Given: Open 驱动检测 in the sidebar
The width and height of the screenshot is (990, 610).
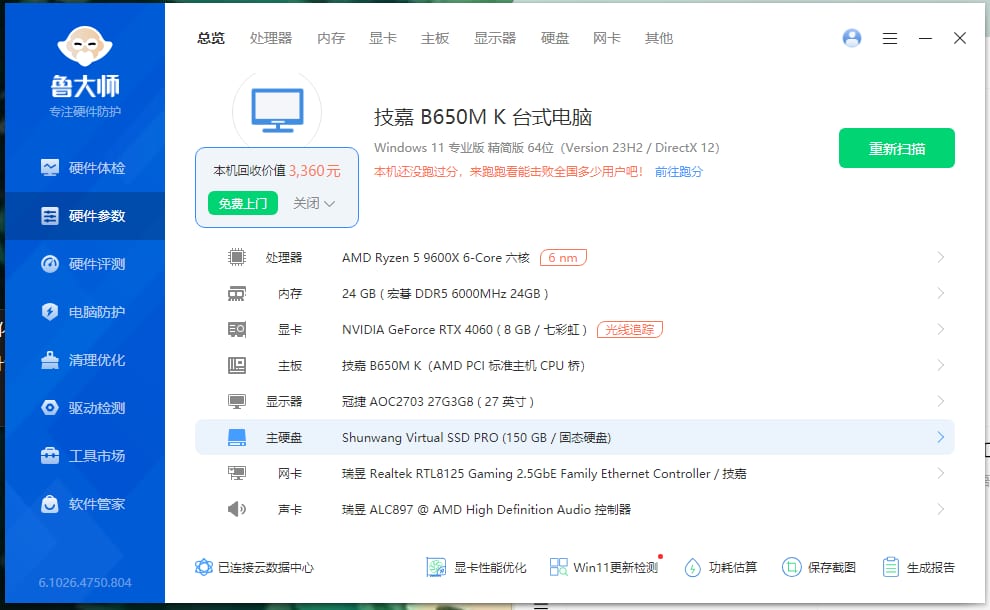Looking at the screenshot, I should 84,408.
